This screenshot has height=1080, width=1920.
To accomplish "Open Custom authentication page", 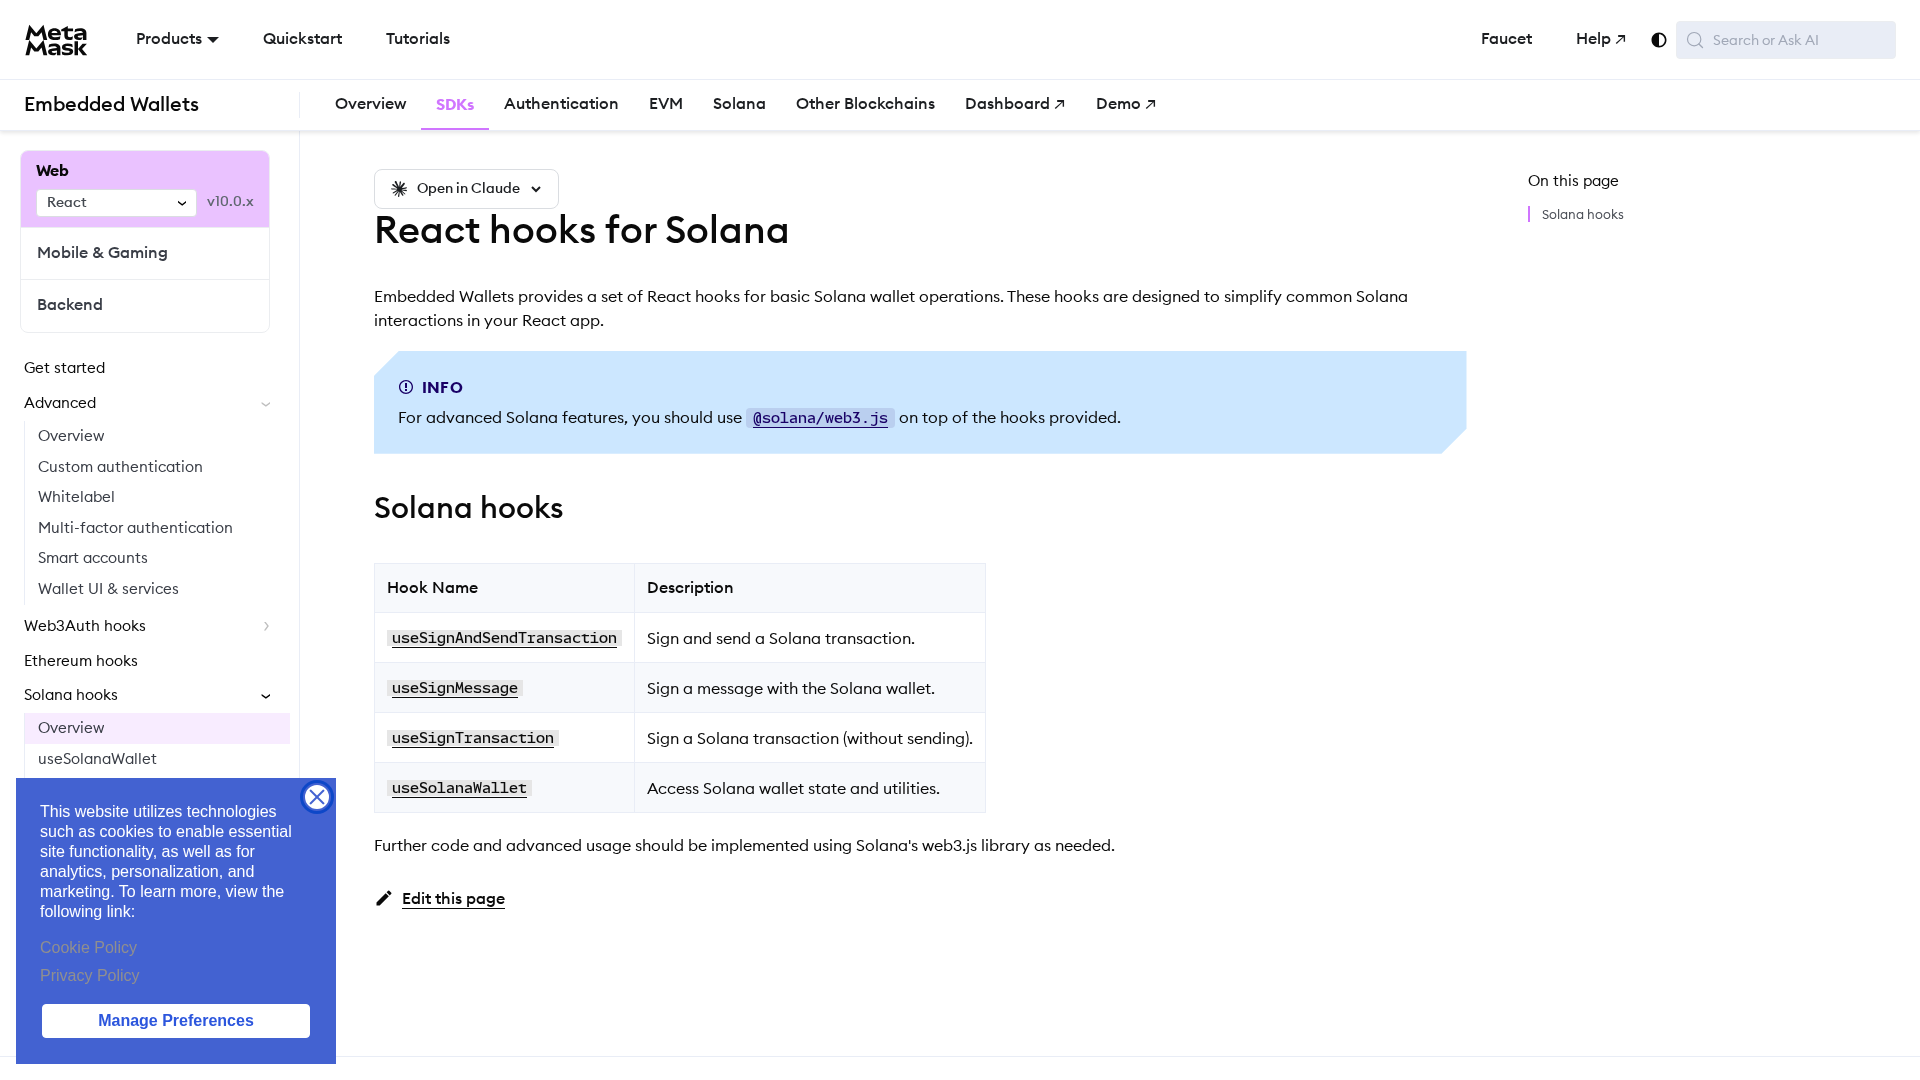I will (x=120, y=467).
